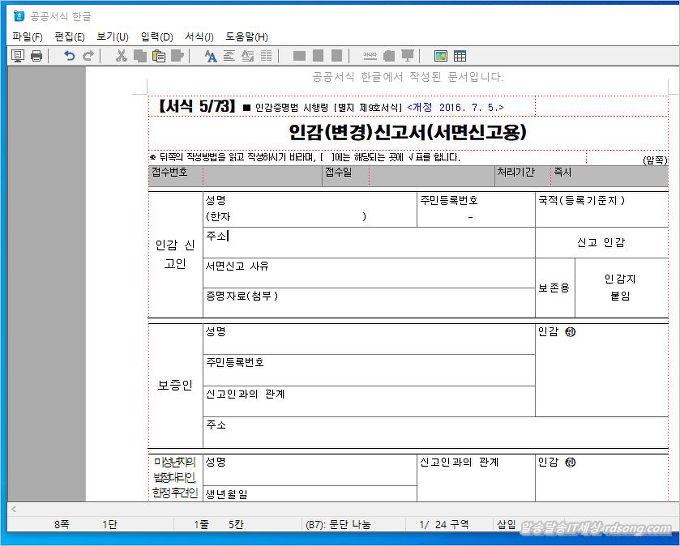Screen dimensions: 680x546
Task: Undo the last action
Action: [69, 56]
